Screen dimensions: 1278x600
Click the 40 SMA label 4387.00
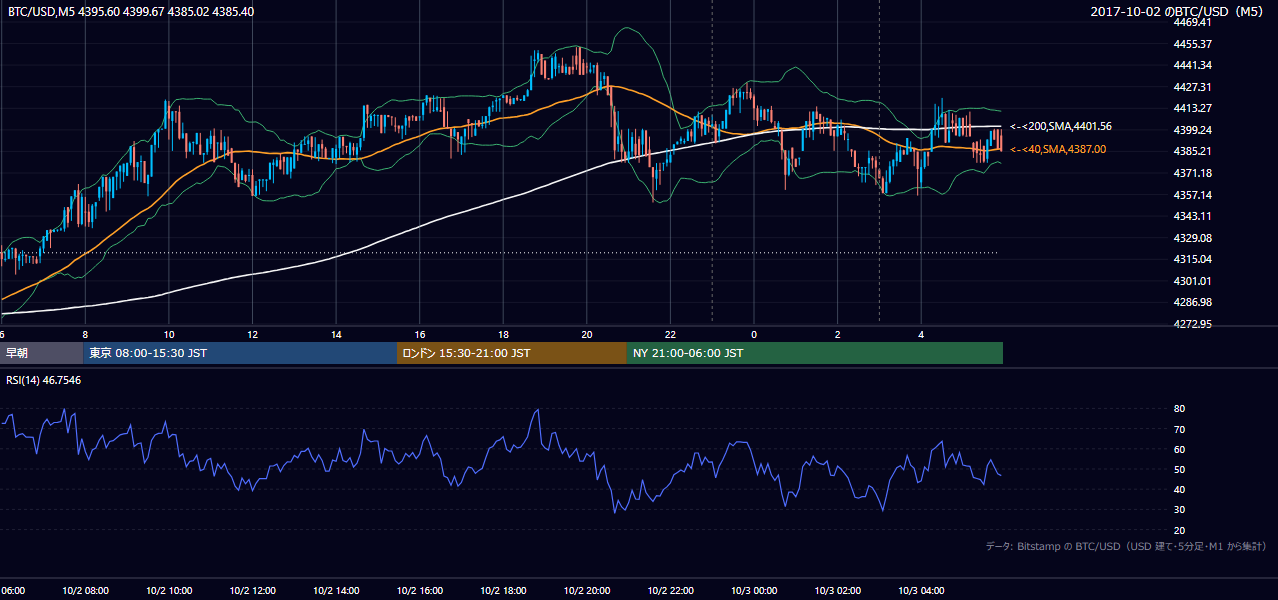tap(1058, 149)
